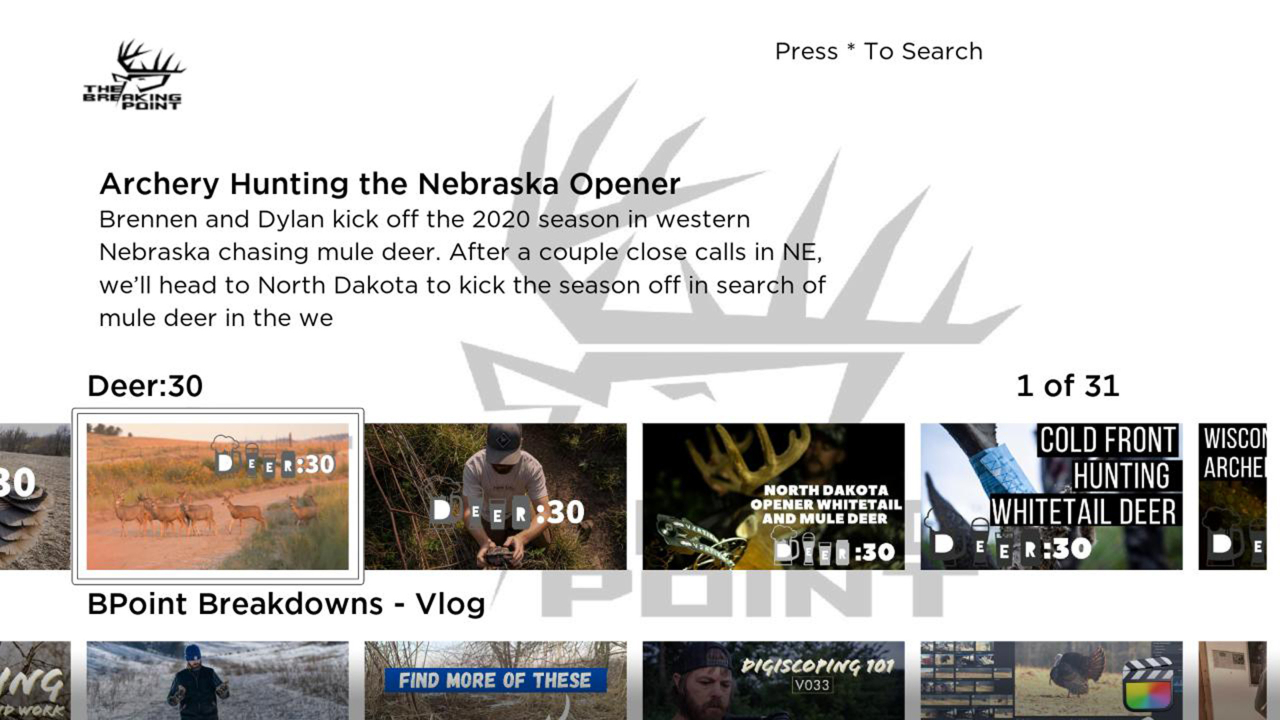Screen dimensions: 1280x720
Task: Click the 1 of 31 item counter
Action: coord(1067,386)
